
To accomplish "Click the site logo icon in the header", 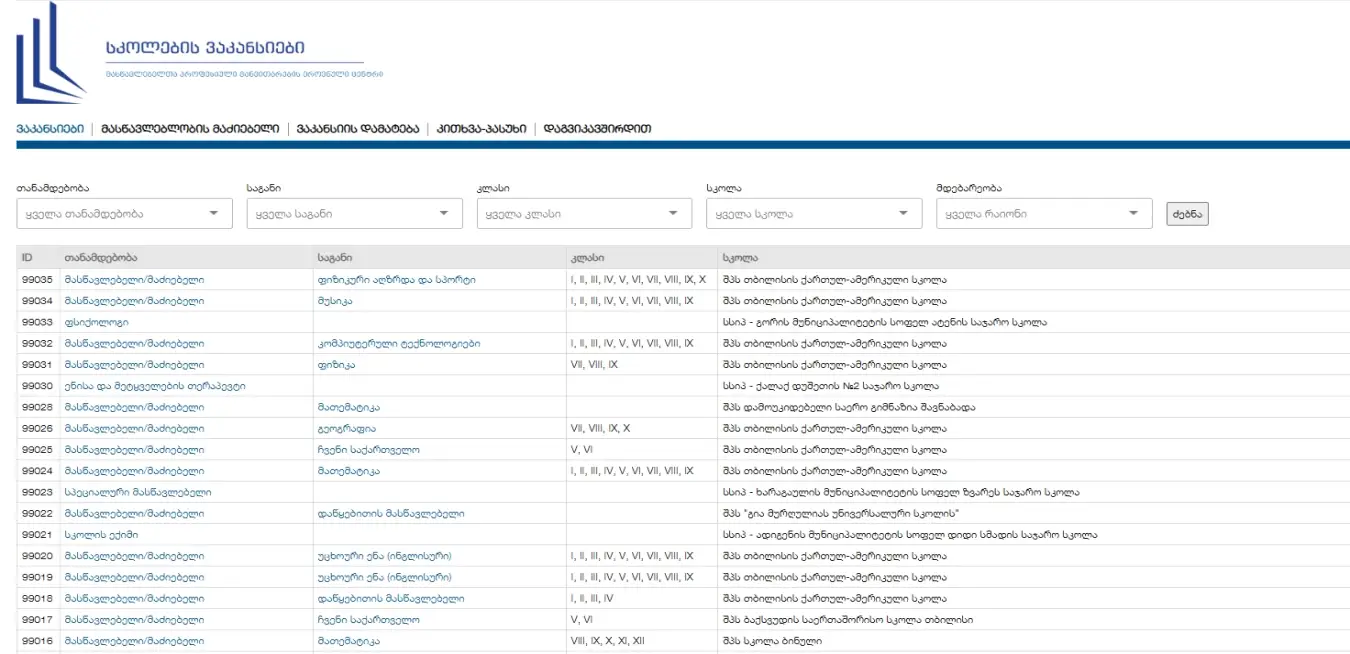I will click(51, 53).
